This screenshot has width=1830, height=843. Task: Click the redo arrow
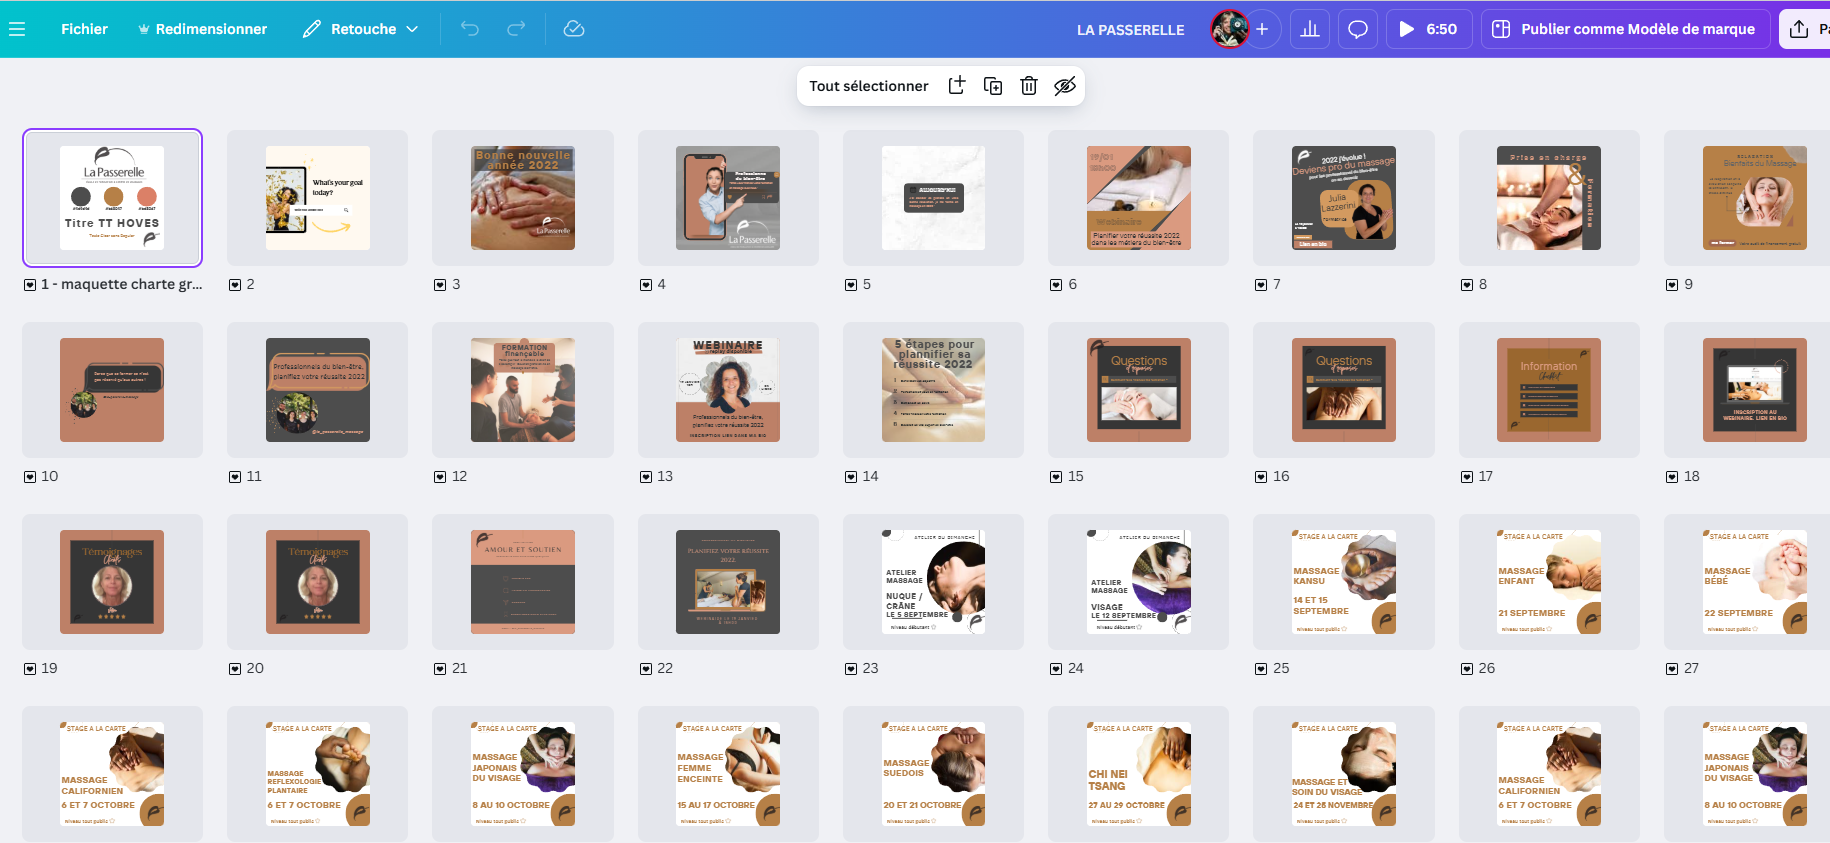pos(516,29)
